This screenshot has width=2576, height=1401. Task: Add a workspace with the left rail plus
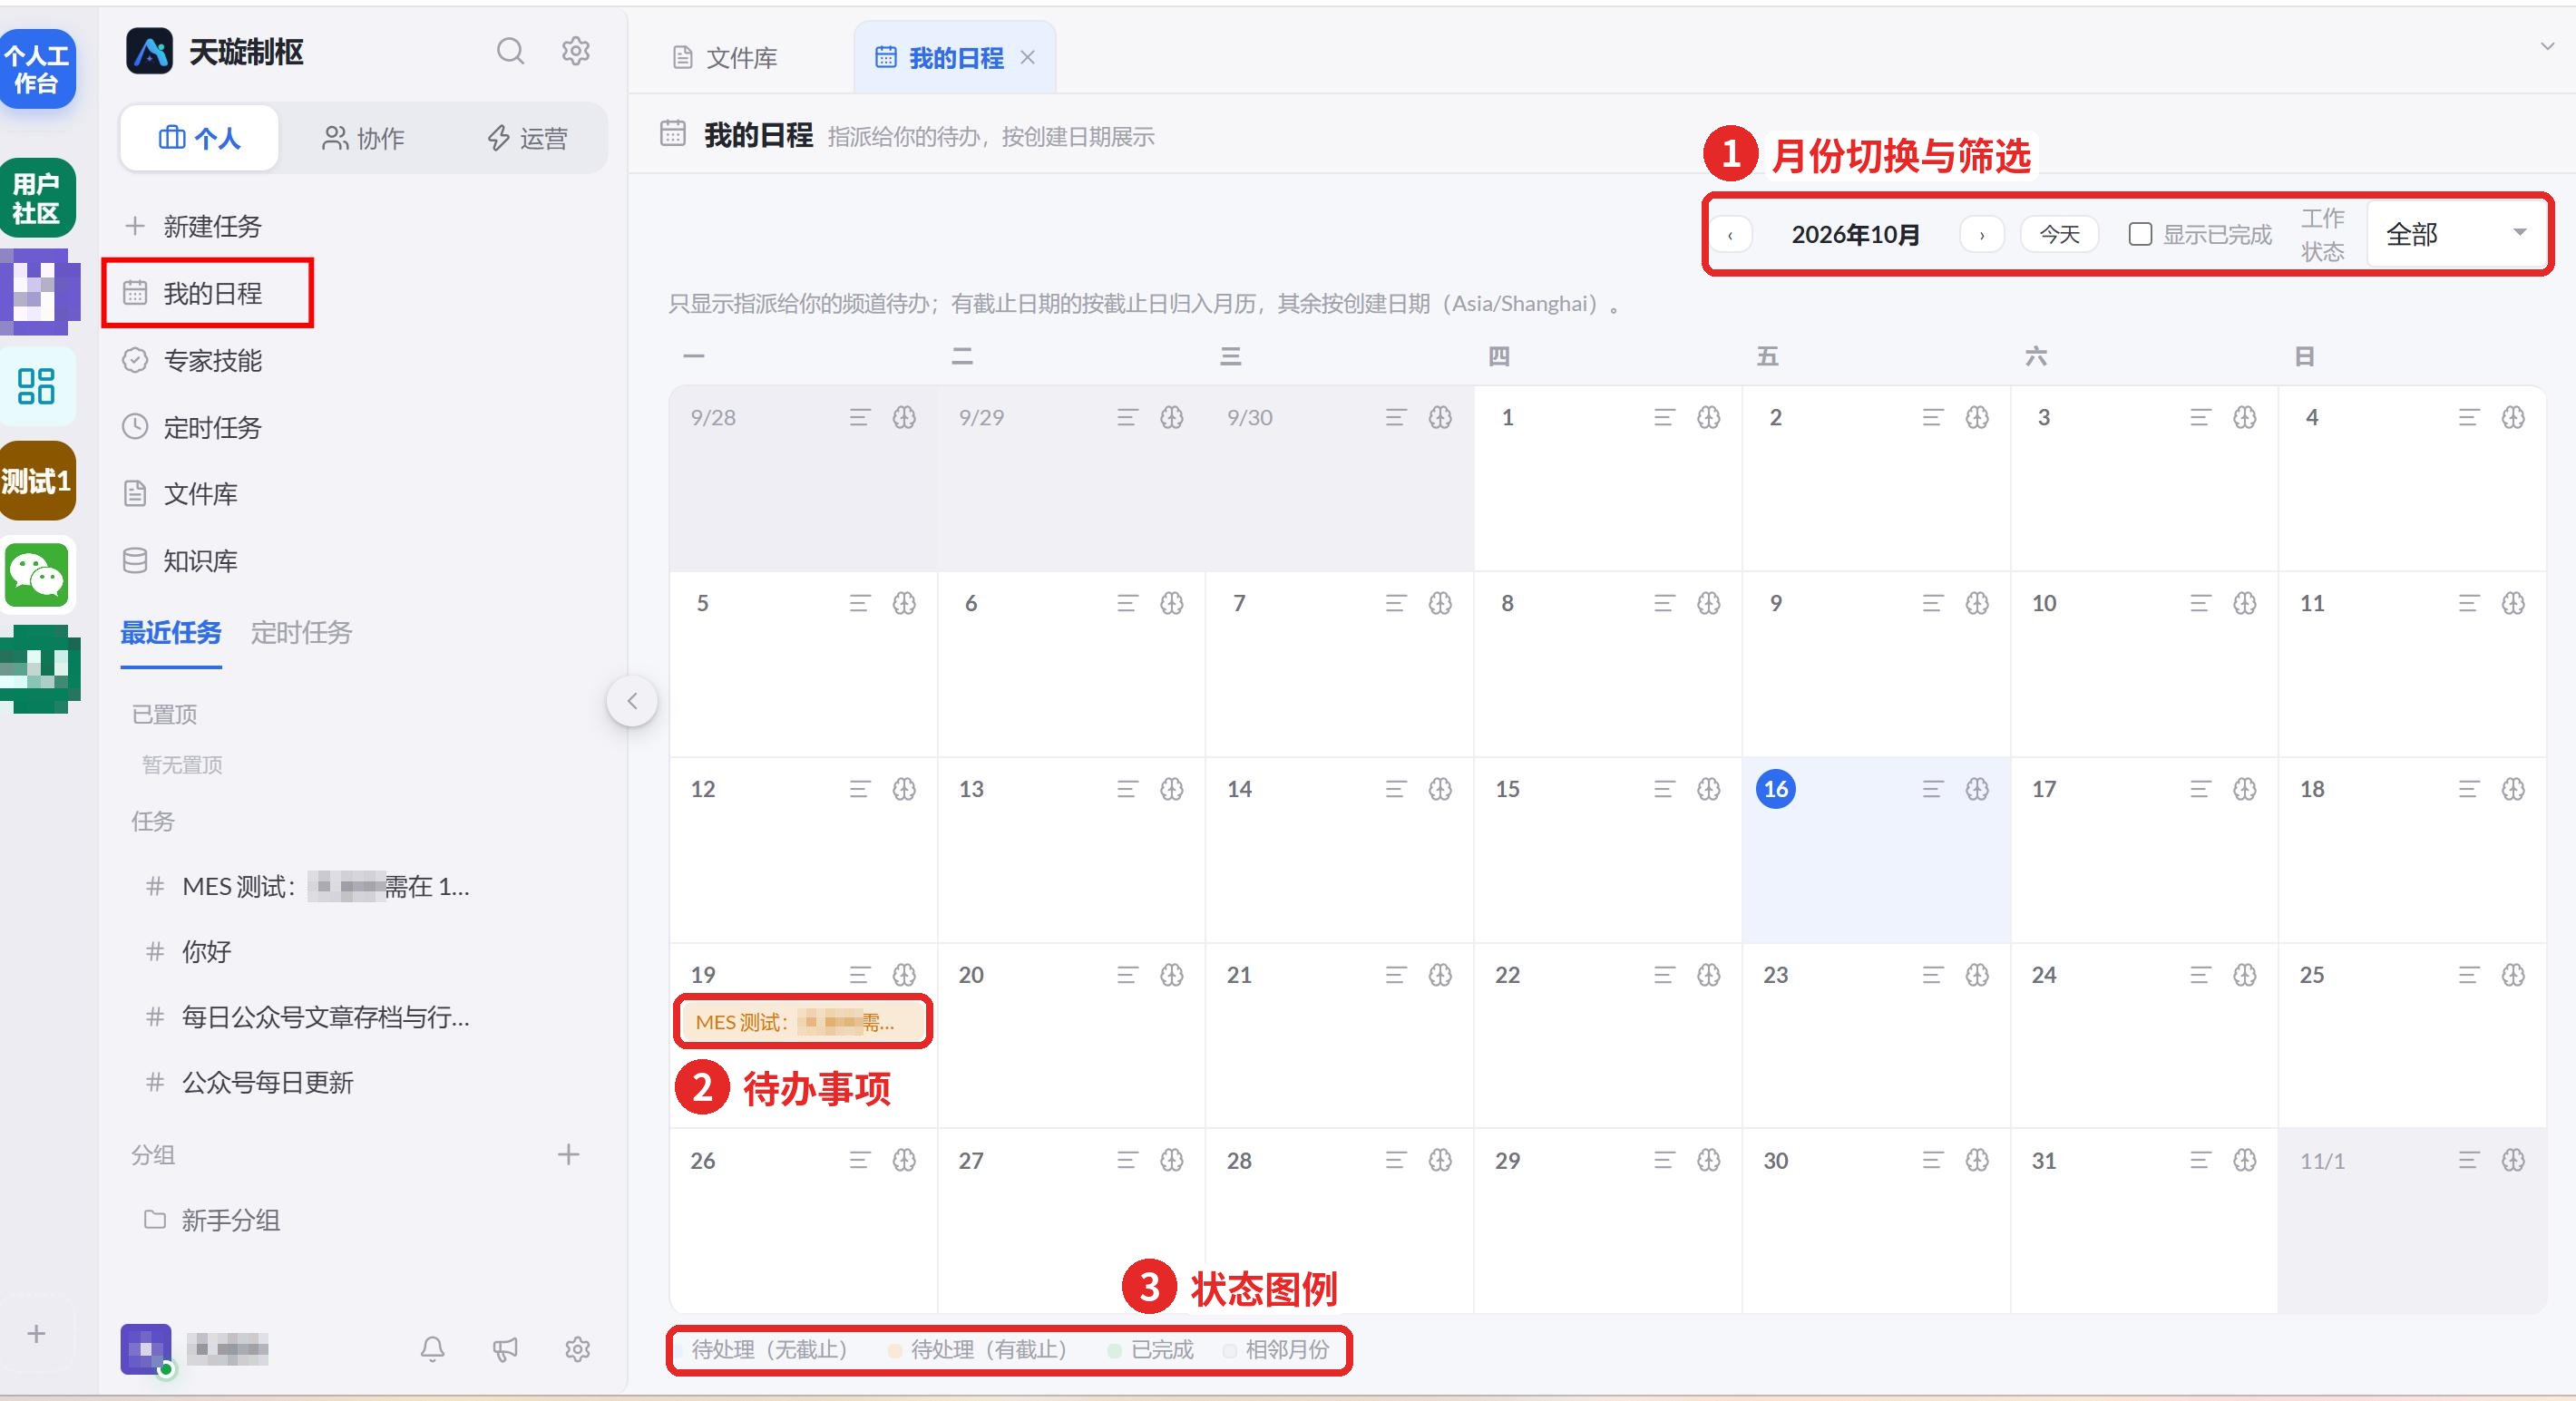pyautogui.click(x=36, y=1333)
